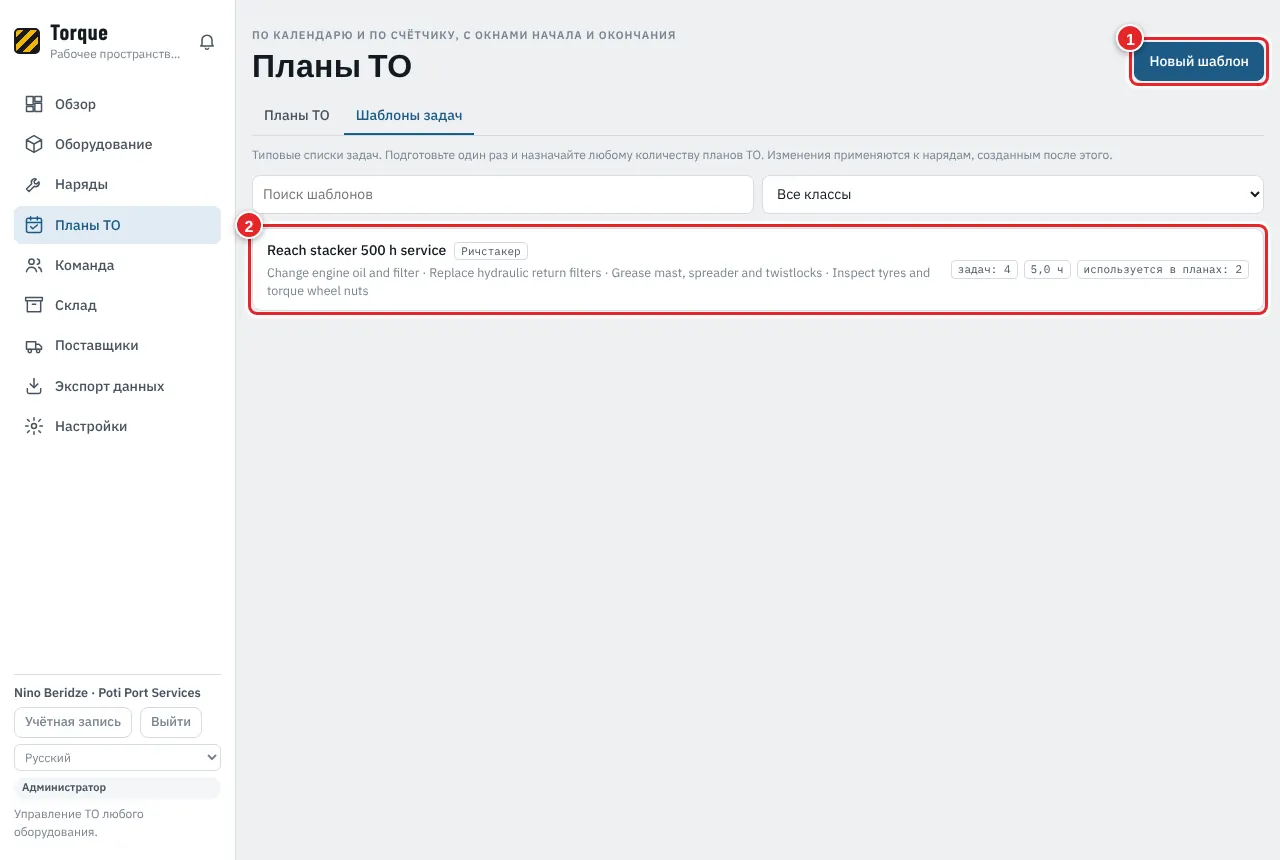Image resolution: width=1280 pixels, height=860 pixels.
Task: Click the Настройки gear icon
Action: (34, 426)
